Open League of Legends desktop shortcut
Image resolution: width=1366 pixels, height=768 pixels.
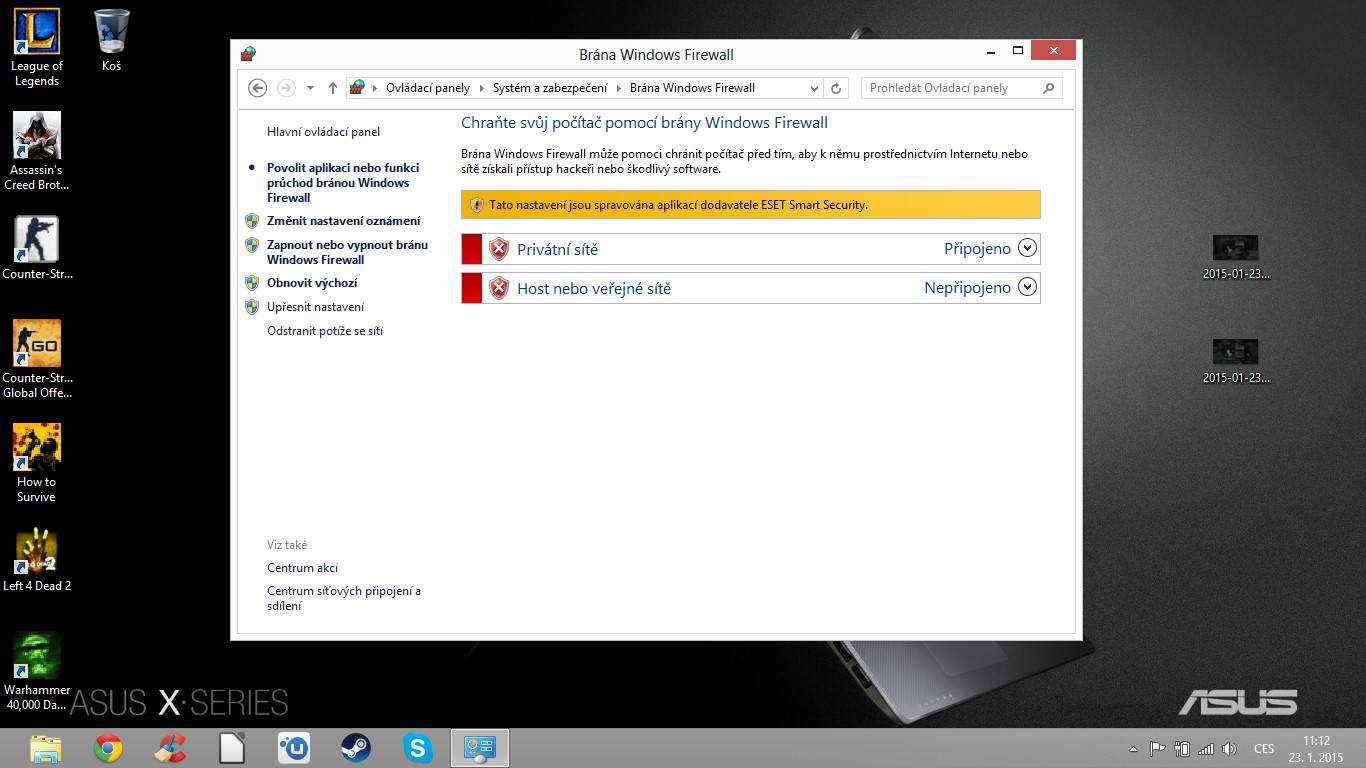click(x=37, y=48)
